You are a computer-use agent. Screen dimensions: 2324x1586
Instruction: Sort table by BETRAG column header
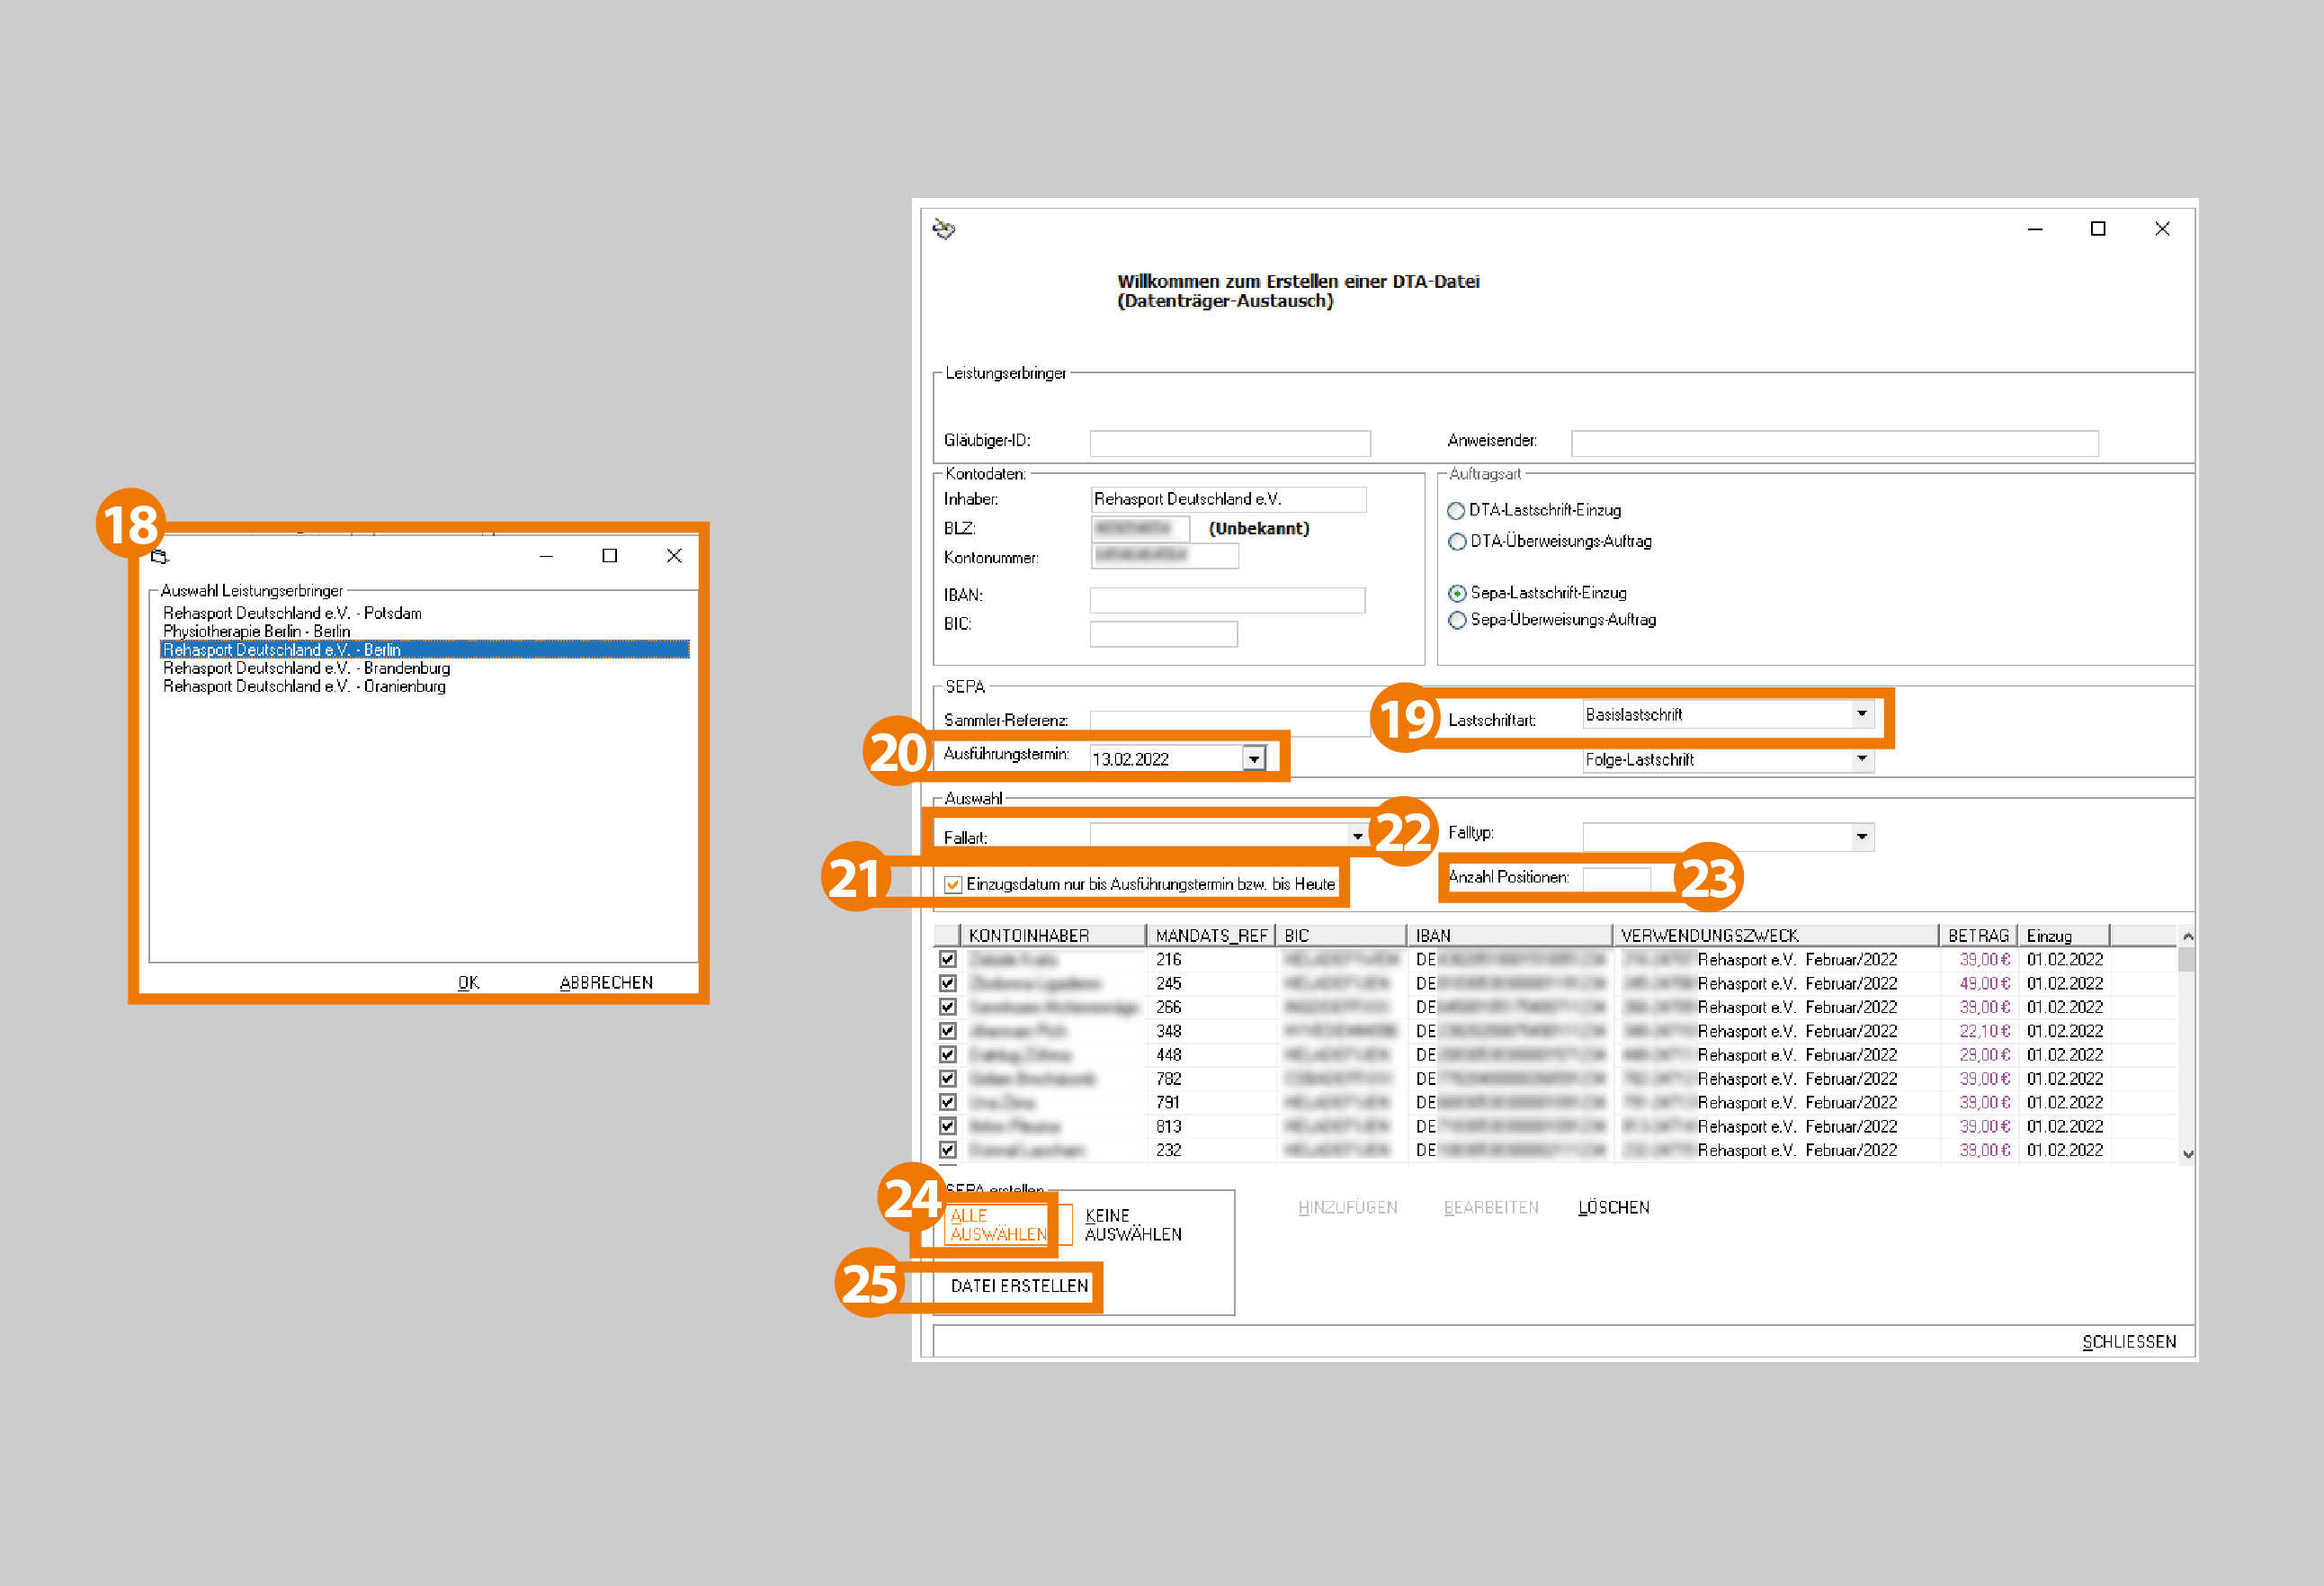tap(1977, 935)
